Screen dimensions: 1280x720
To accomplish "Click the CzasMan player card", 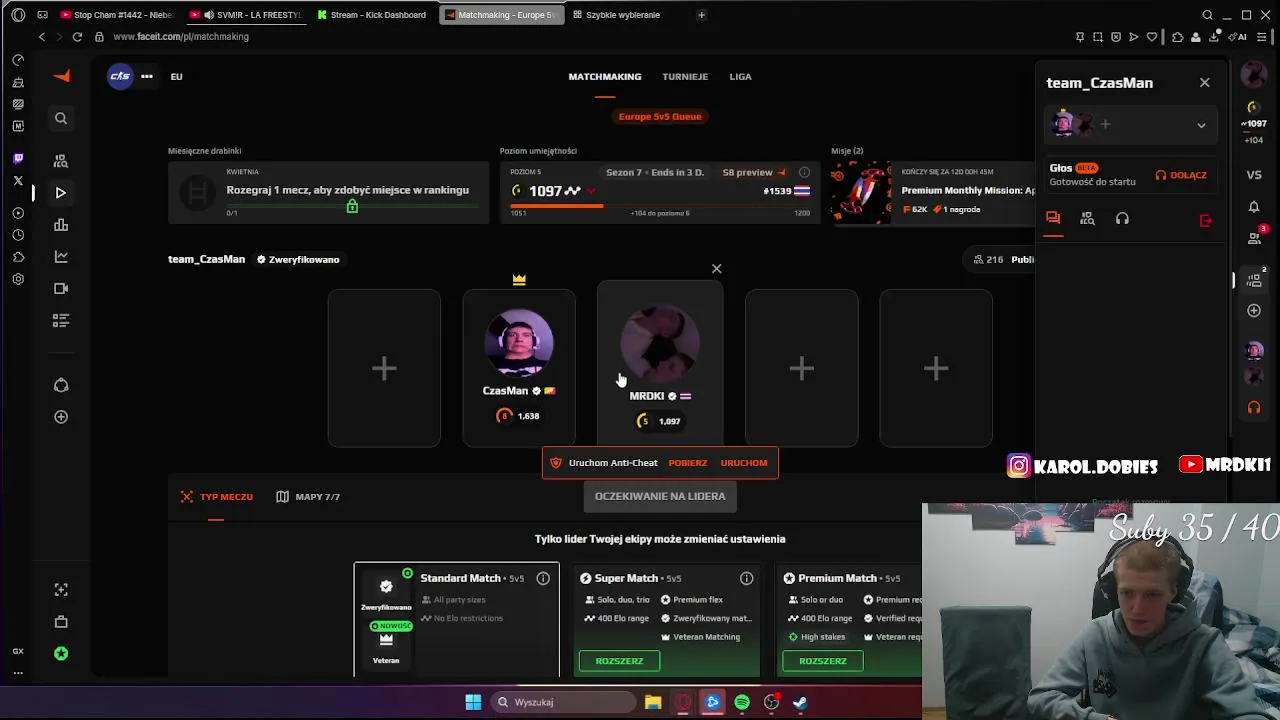I will tap(519, 368).
